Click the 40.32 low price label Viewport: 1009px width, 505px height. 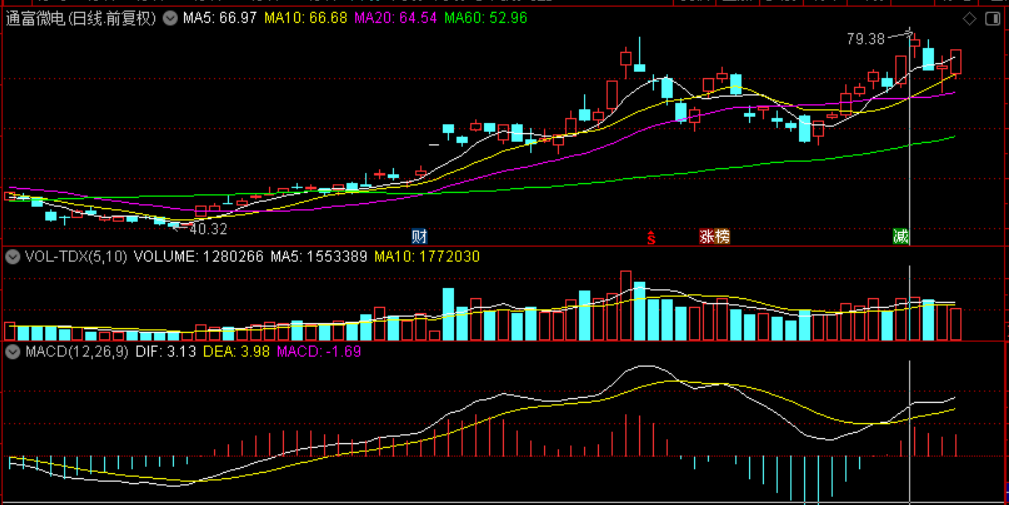208,229
